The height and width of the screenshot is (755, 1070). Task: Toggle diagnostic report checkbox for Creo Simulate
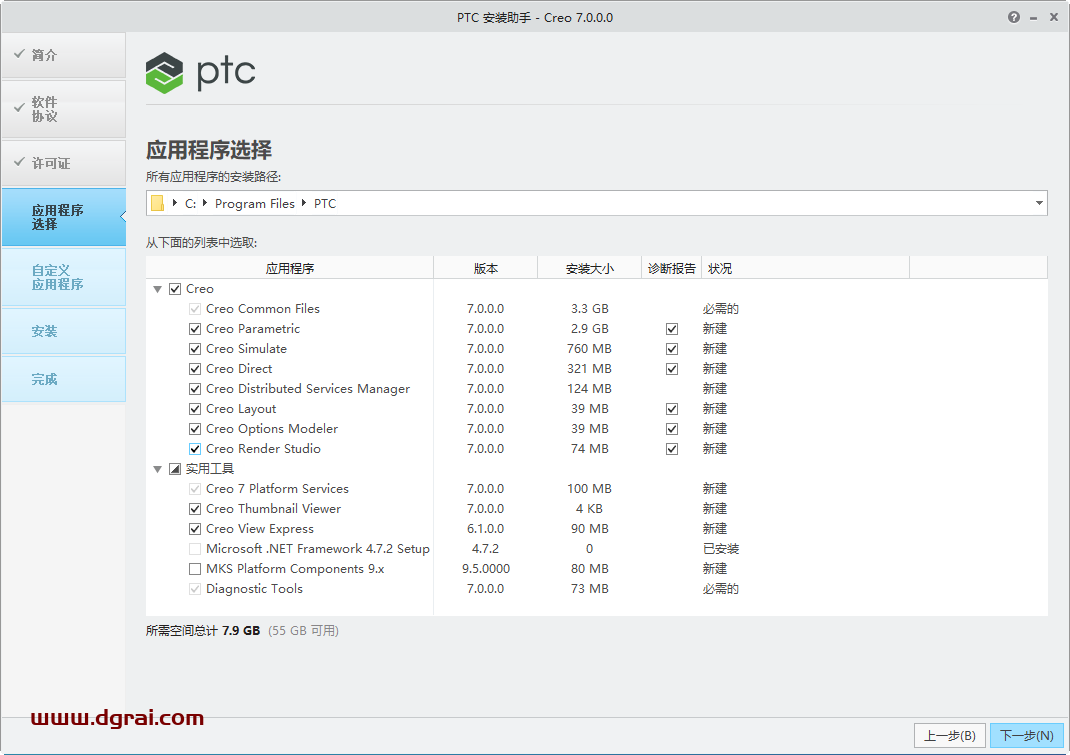point(672,349)
